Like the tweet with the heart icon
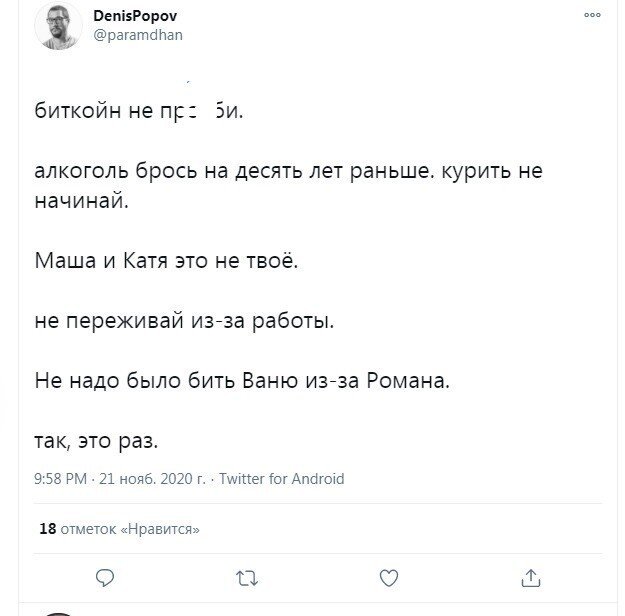 (389, 577)
